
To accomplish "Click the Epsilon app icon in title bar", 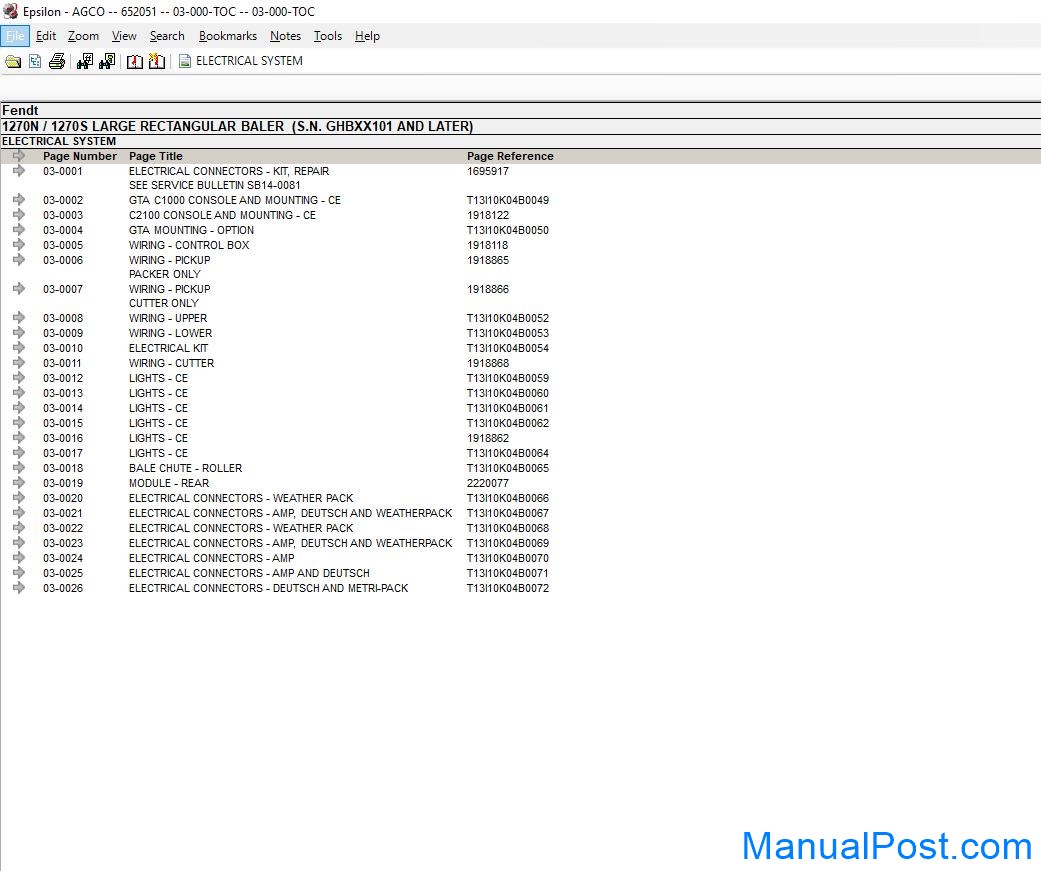I will pyautogui.click(x=10, y=11).
